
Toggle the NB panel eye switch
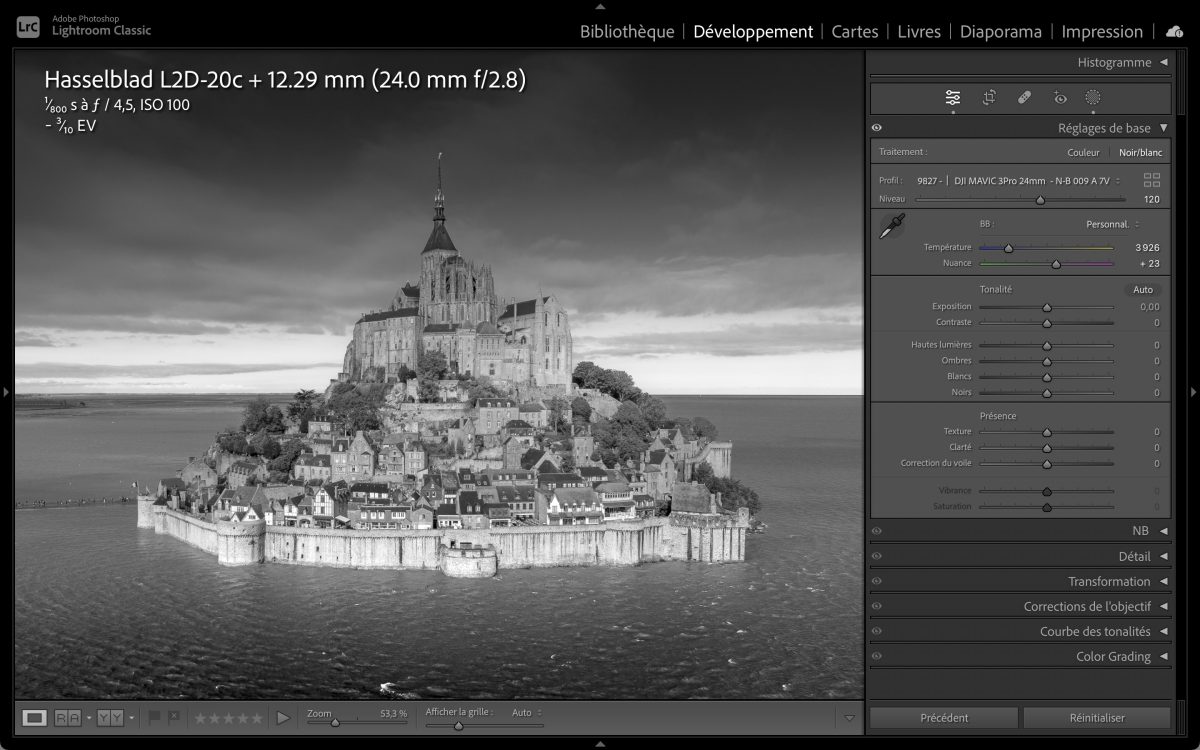coord(877,531)
